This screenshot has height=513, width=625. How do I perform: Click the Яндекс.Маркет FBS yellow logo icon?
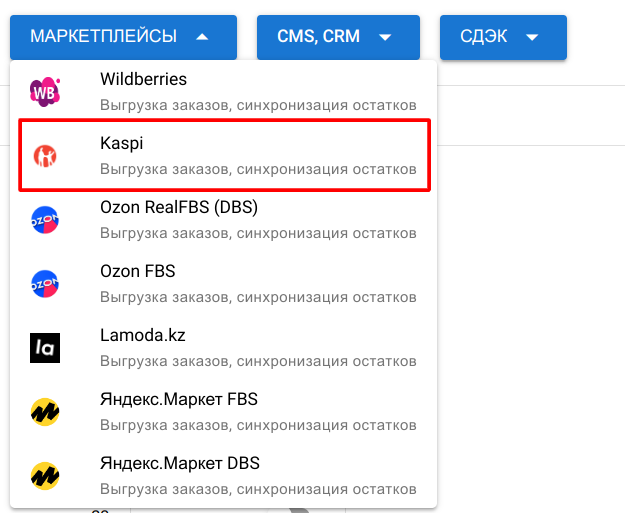45,412
